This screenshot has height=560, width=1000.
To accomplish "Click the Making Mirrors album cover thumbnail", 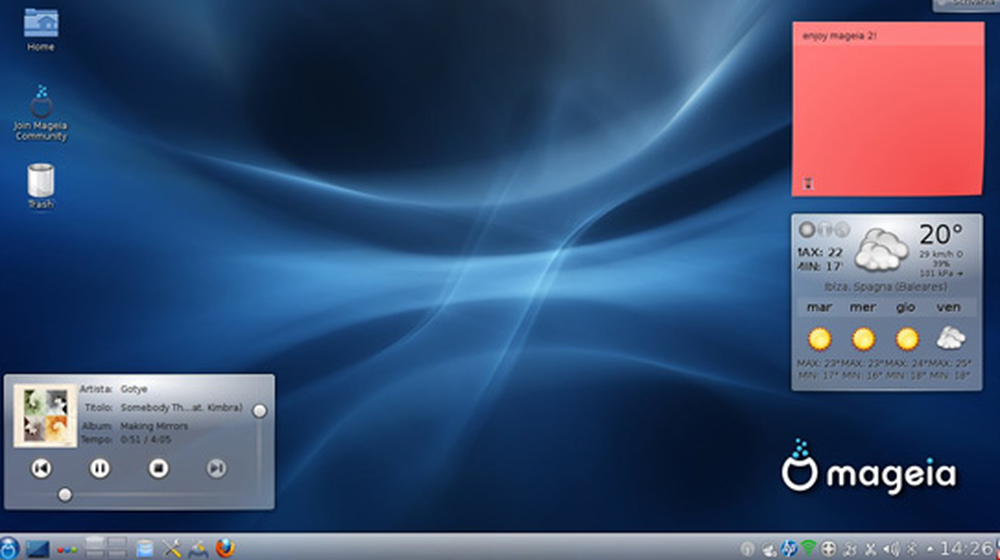I will 45,415.
